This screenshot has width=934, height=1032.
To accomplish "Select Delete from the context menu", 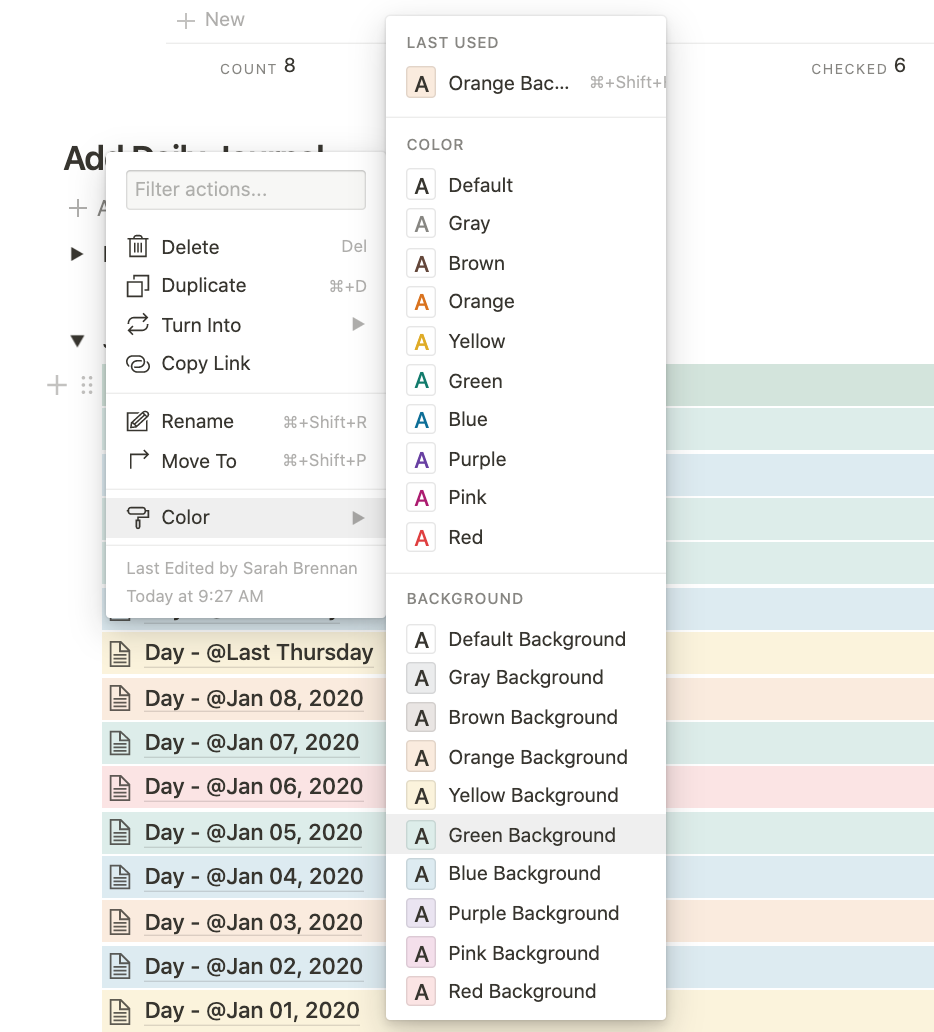I will 246,247.
